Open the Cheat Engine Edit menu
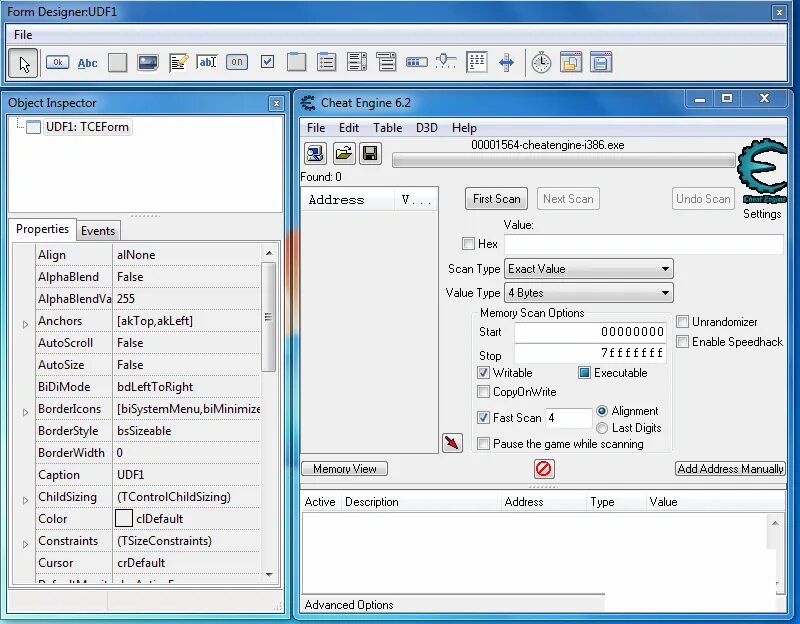Viewport: 800px width, 624px height. coord(349,128)
